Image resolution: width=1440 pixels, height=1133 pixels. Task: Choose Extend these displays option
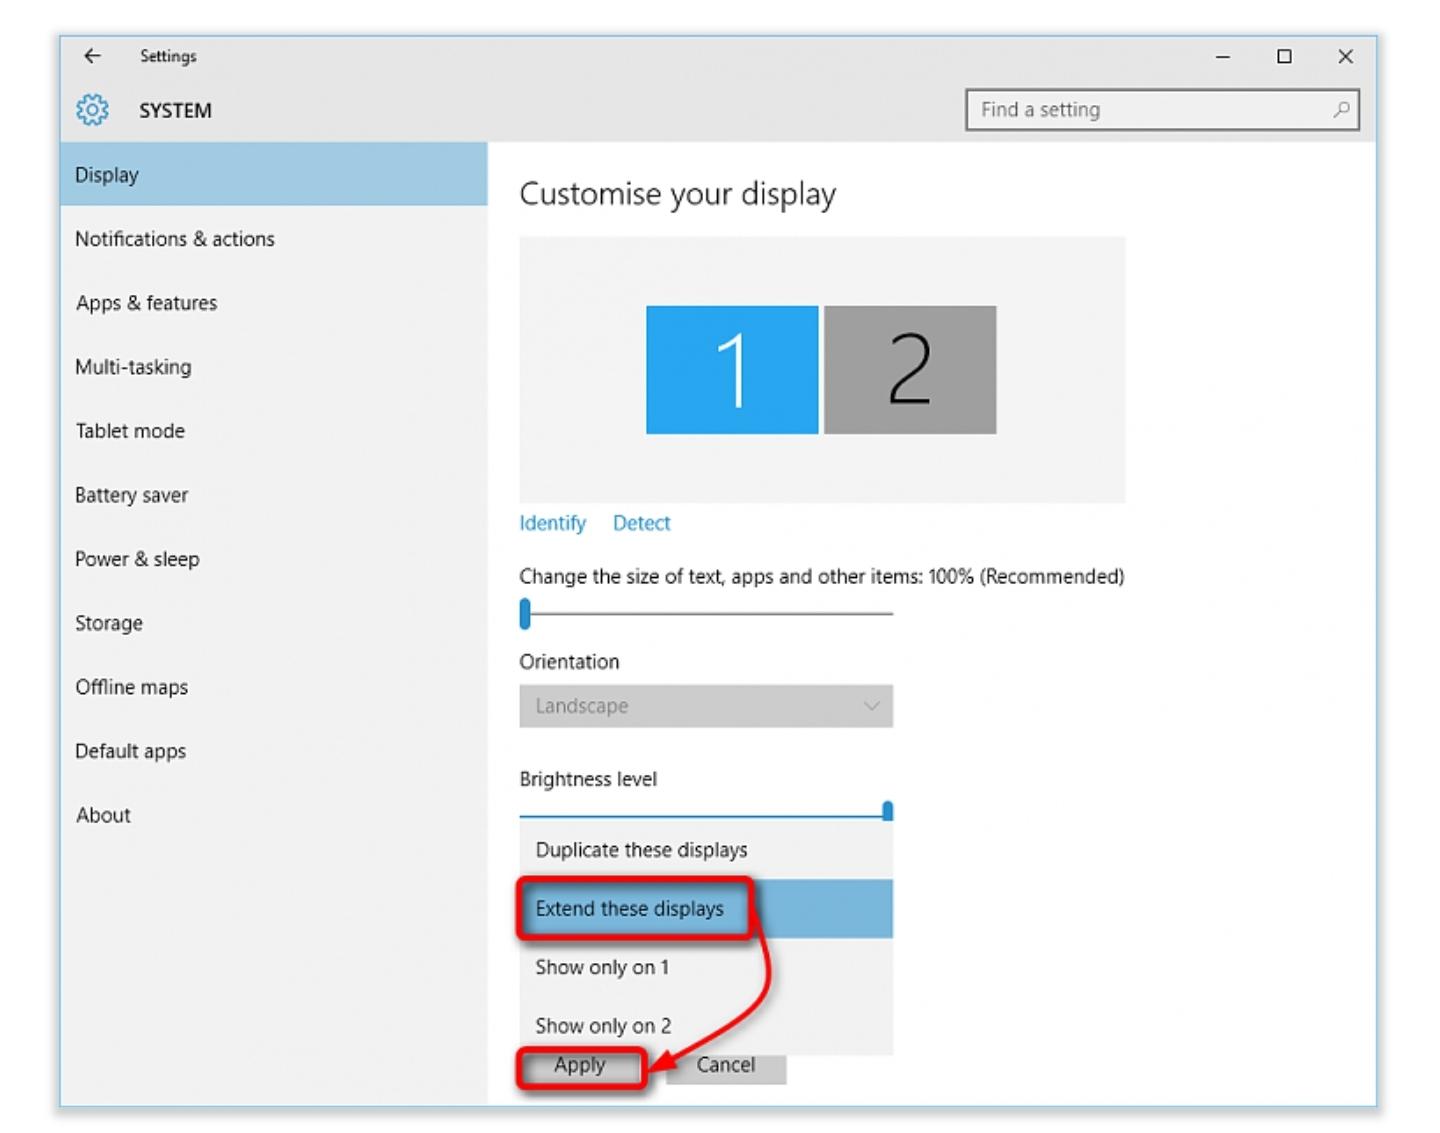(x=629, y=909)
